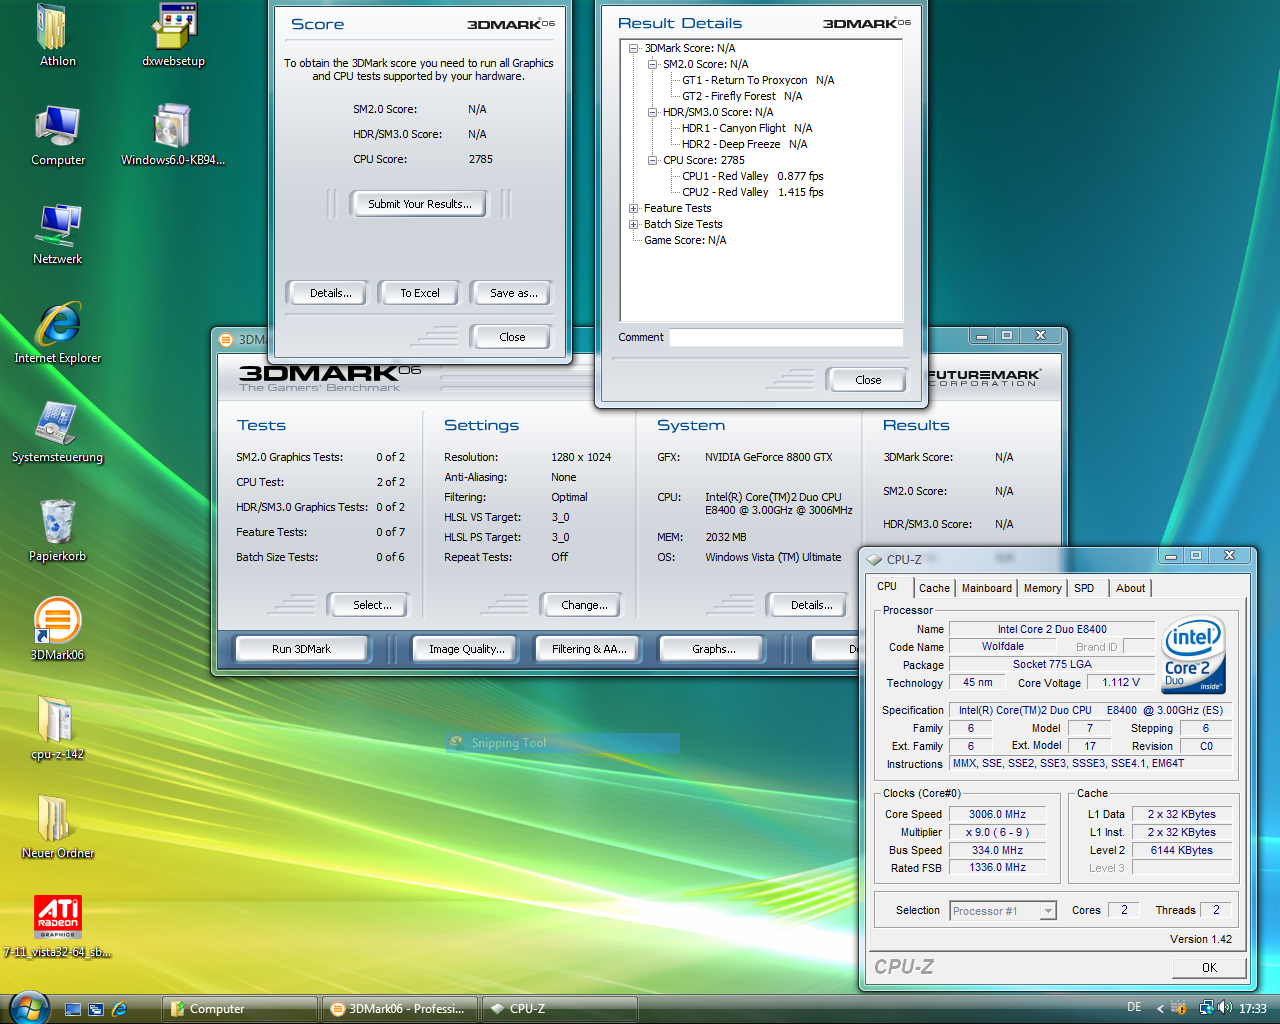Click the Save as... button
Image resolution: width=1280 pixels, height=1024 pixels.
tap(514, 293)
